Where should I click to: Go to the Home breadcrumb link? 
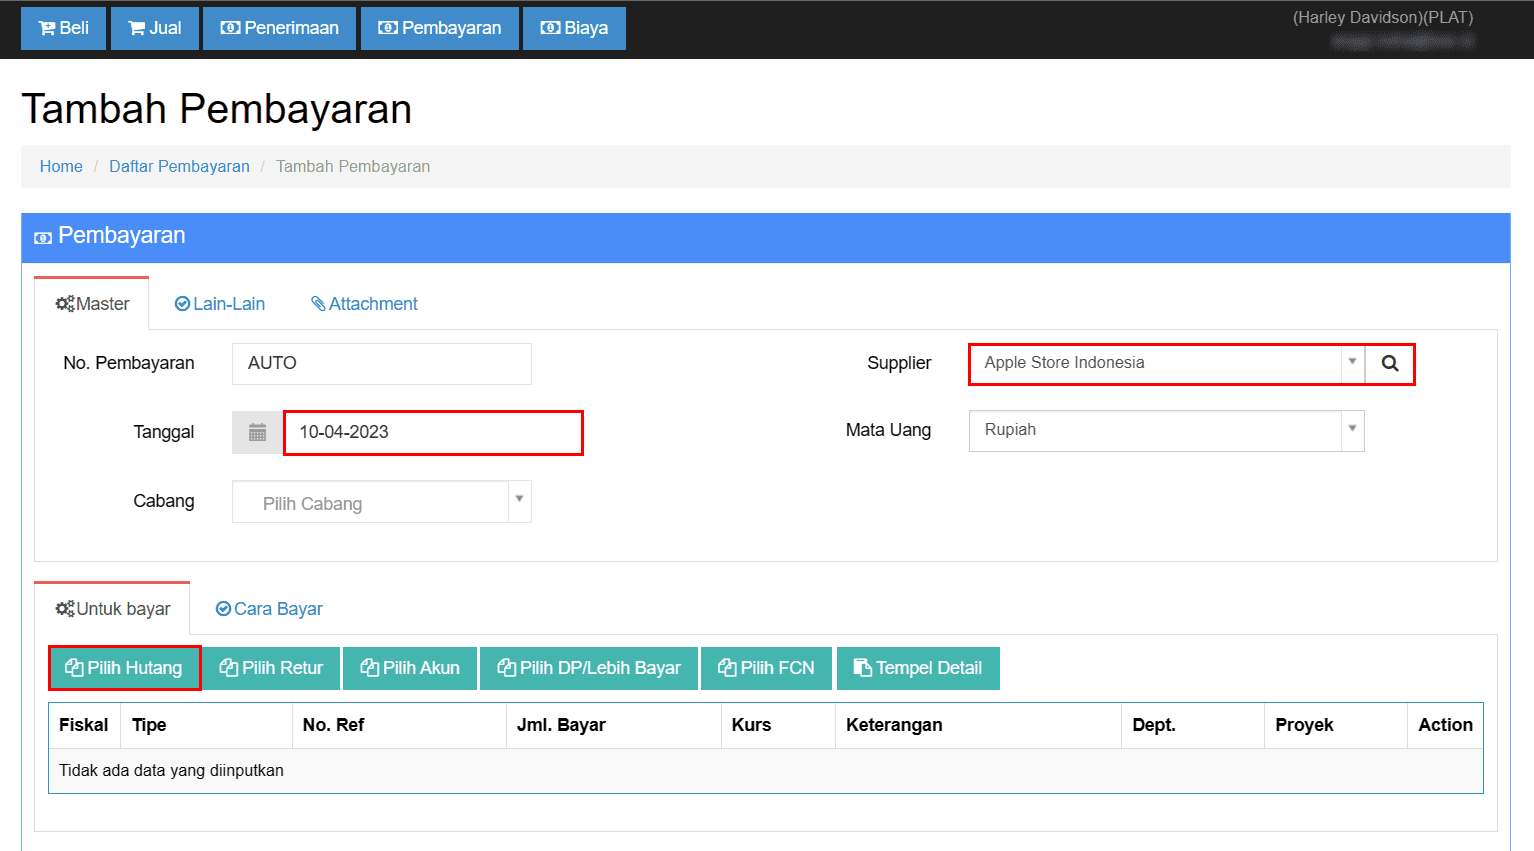(61, 166)
